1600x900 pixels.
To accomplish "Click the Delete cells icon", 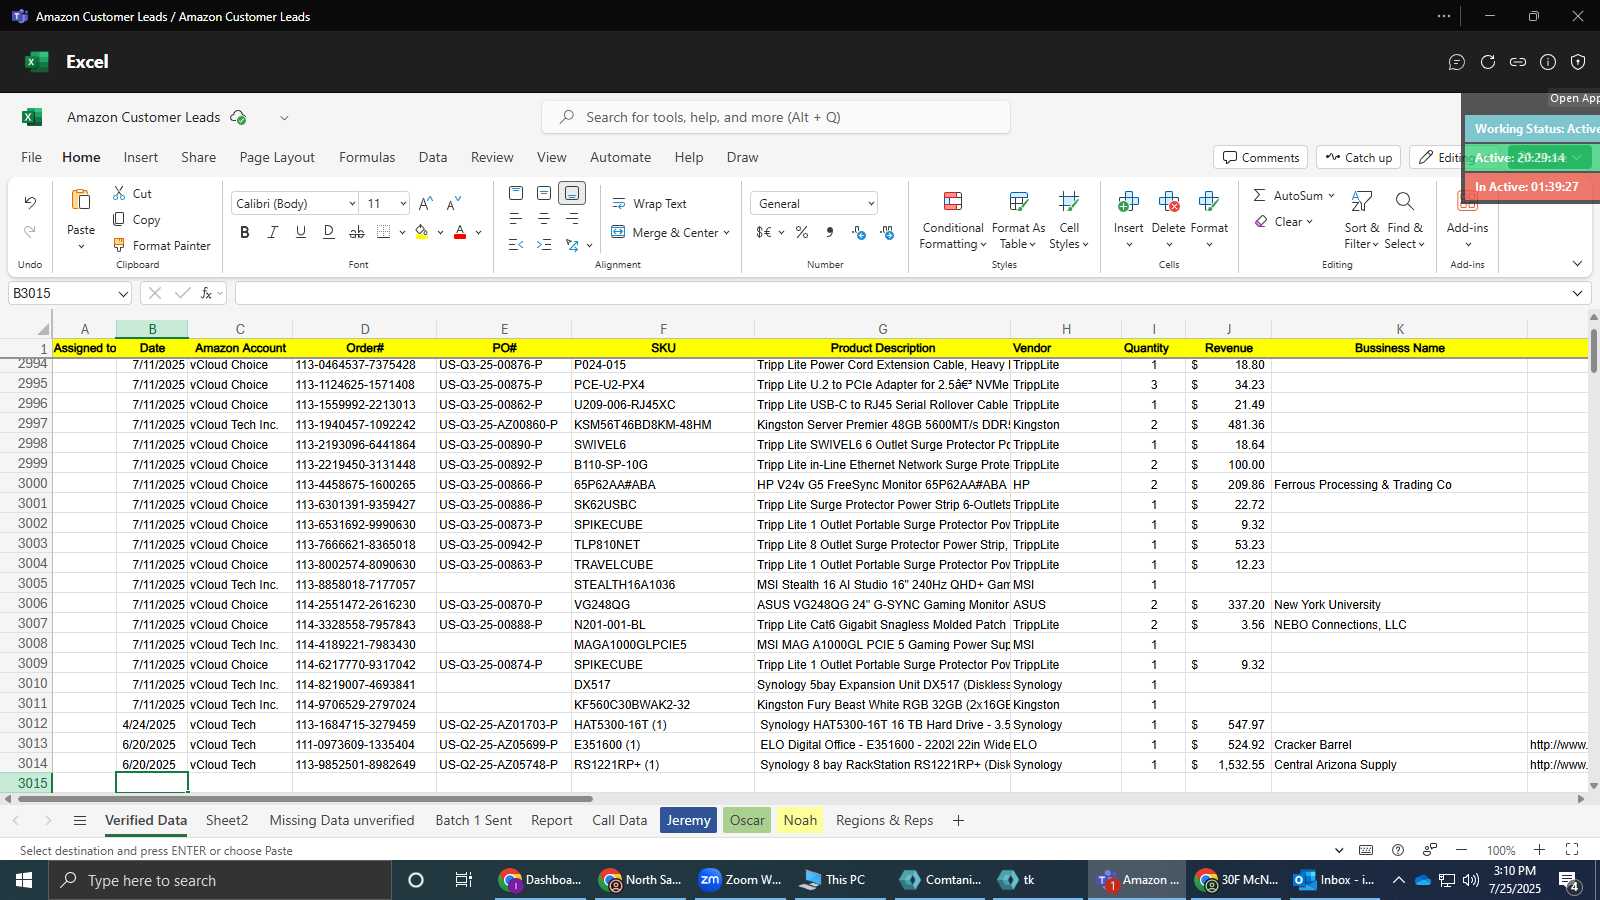I will 1168,201.
